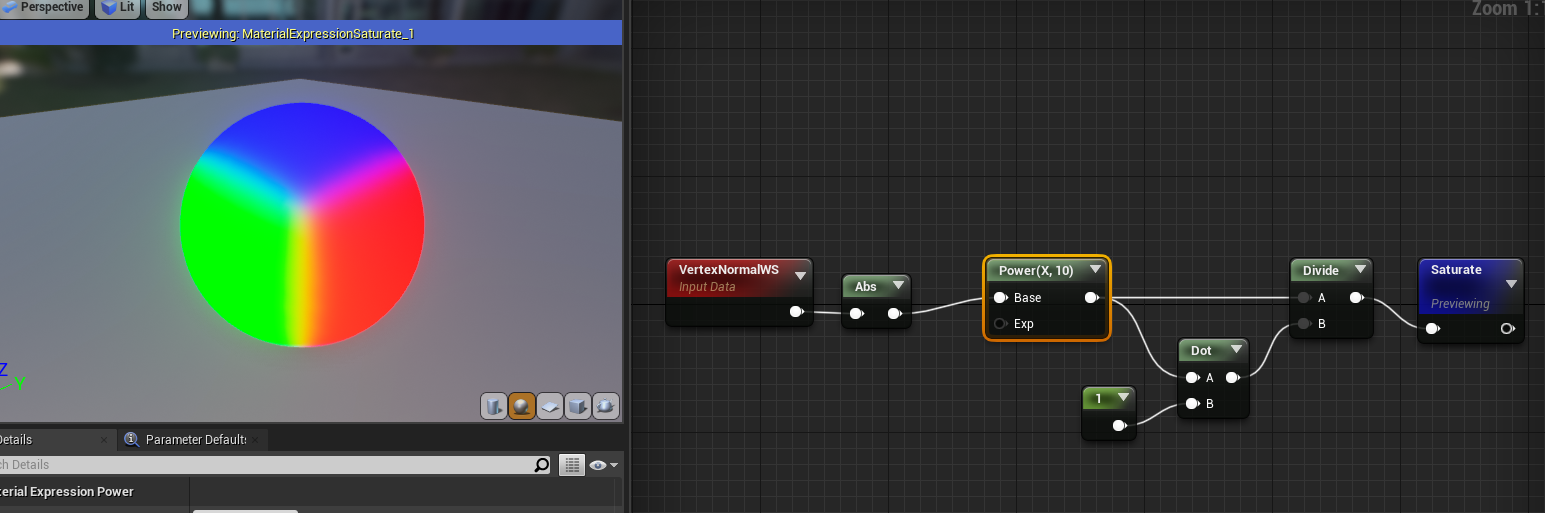Click the Saturate node's output pin
Screen dimensions: 1545x513
pyautogui.click(x=1507, y=329)
